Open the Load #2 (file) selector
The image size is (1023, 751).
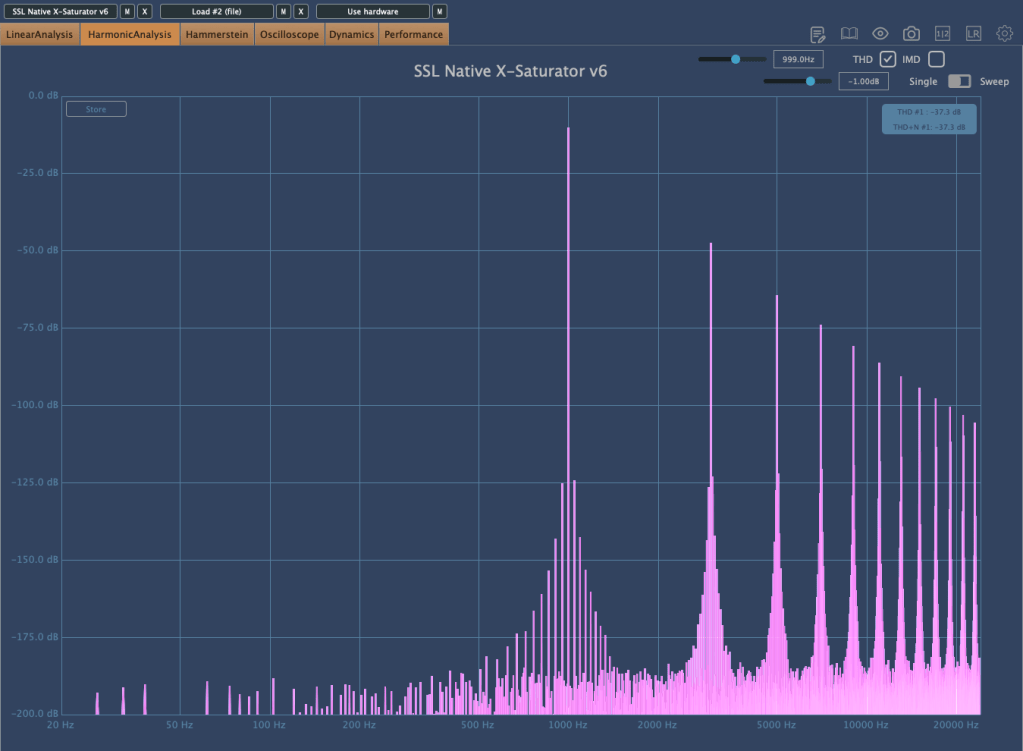217,11
